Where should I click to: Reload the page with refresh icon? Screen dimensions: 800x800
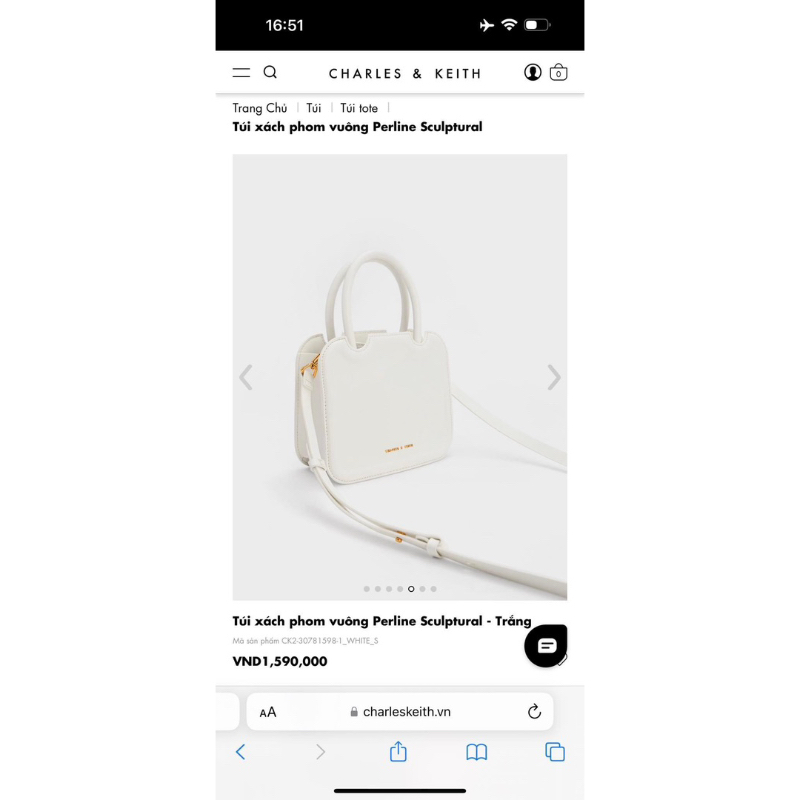534,711
